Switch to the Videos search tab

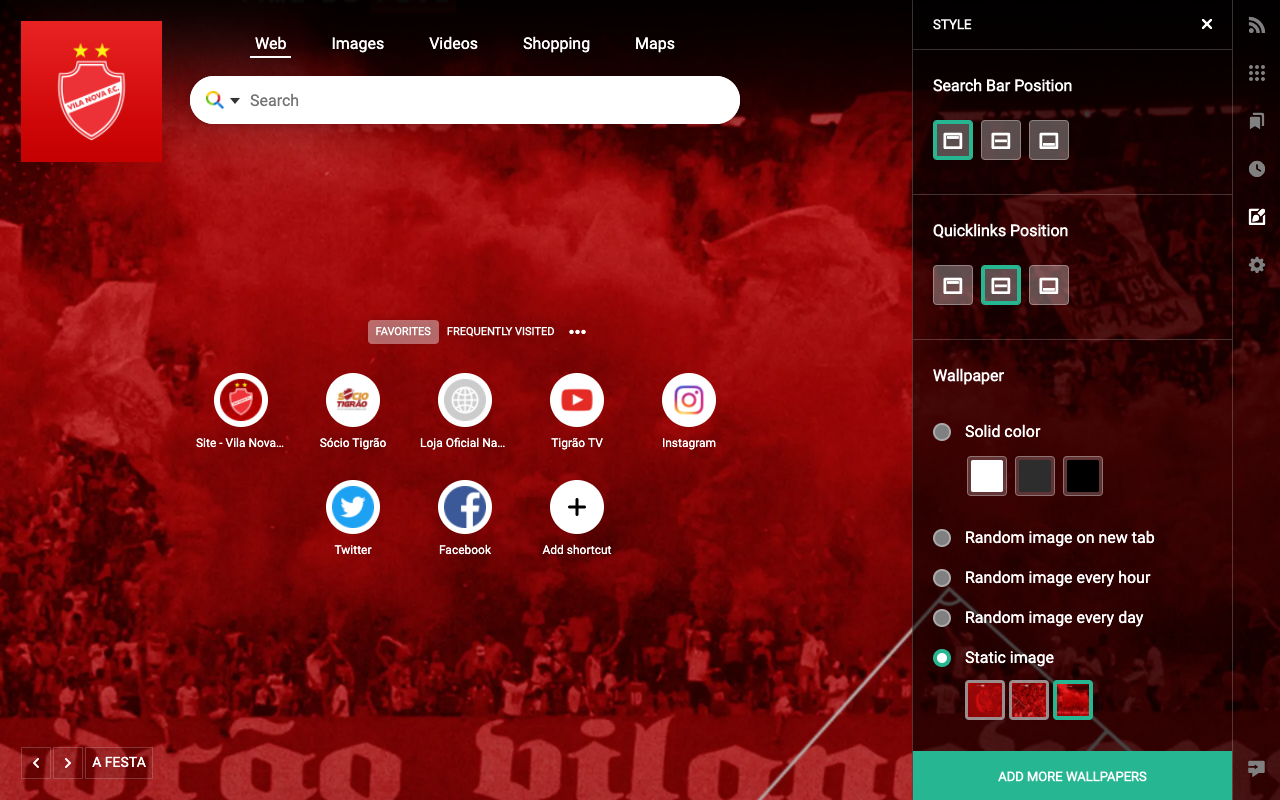coord(453,44)
